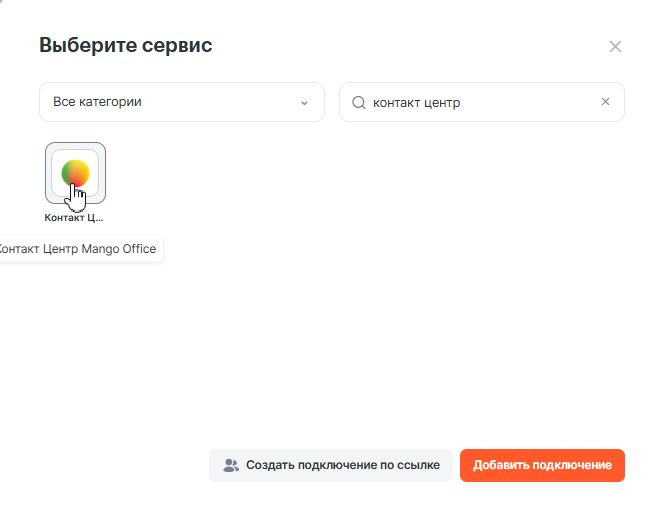
Task: Click the rounded border of the service tile
Action: pyautogui.click(x=47, y=172)
